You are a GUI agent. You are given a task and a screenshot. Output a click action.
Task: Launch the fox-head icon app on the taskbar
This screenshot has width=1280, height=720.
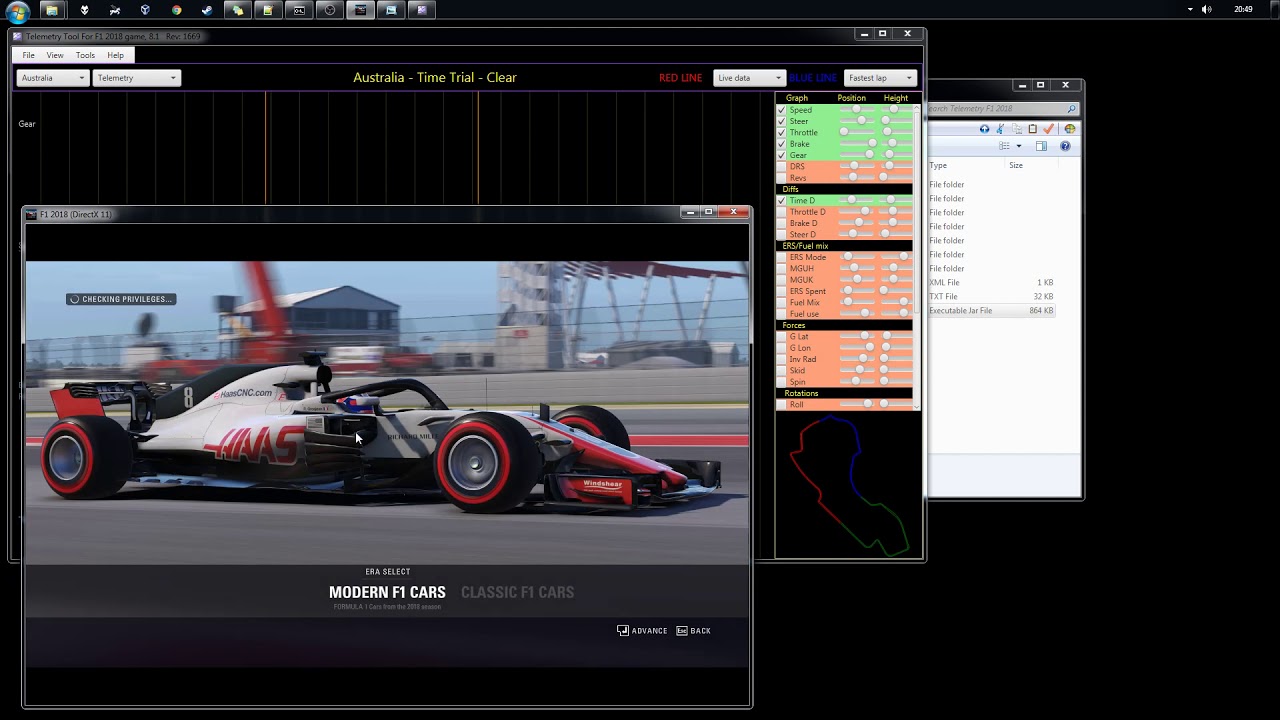click(84, 10)
